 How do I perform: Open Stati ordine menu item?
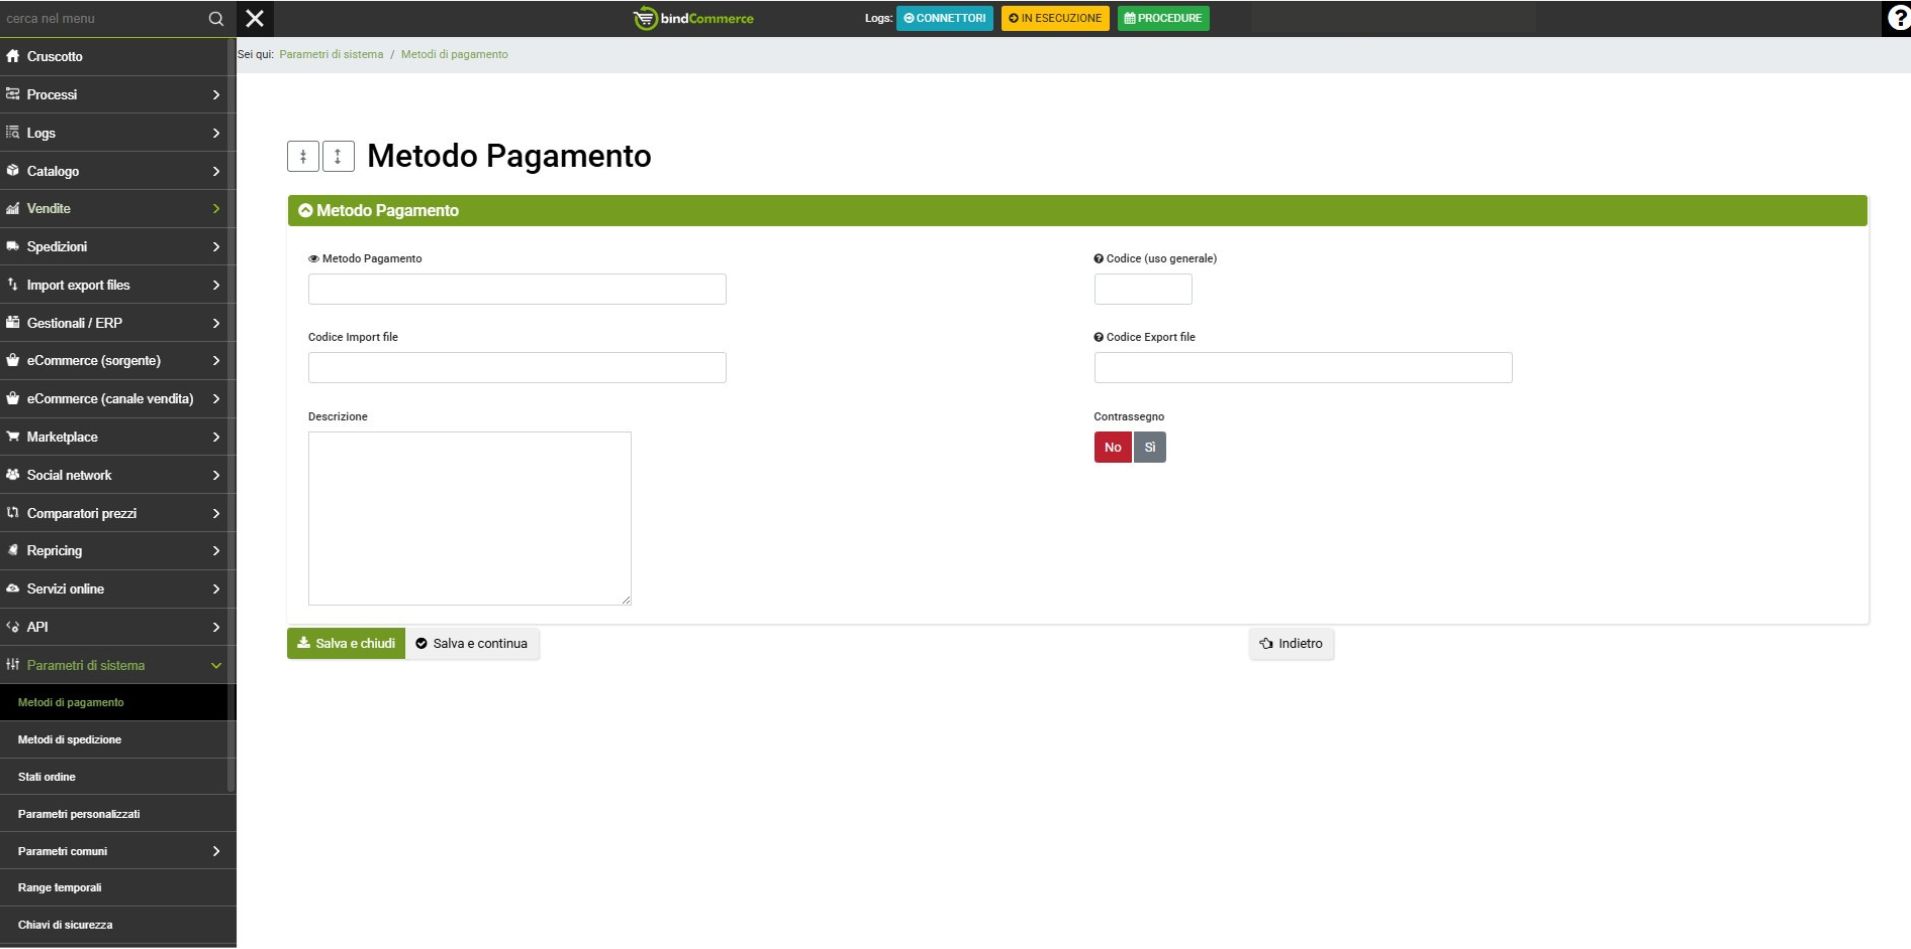(47, 777)
